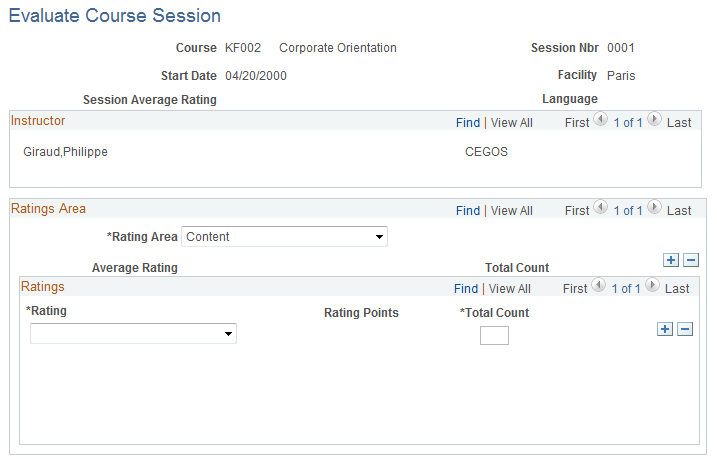Delete the current Ratings Area row
The width and height of the screenshot is (717, 459).
point(690,260)
